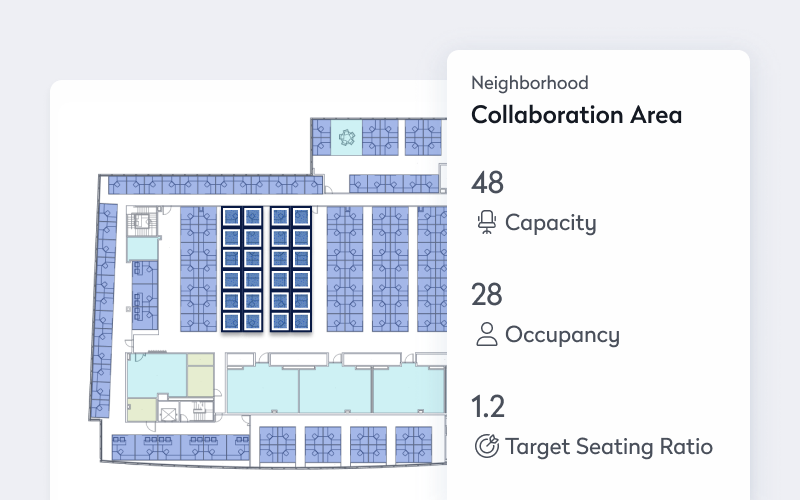Image resolution: width=800 pixels, height=500 pixels.
Task: Click the Neighborhood label
Action: (x=530, y=83)
